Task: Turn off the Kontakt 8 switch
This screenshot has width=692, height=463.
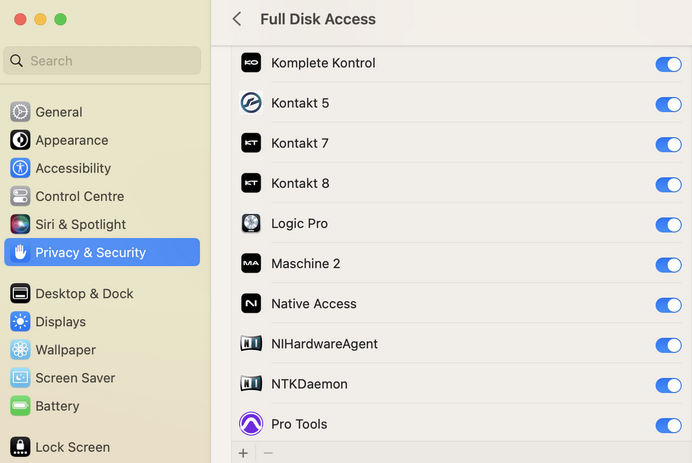Action: [x=668, y=184]
